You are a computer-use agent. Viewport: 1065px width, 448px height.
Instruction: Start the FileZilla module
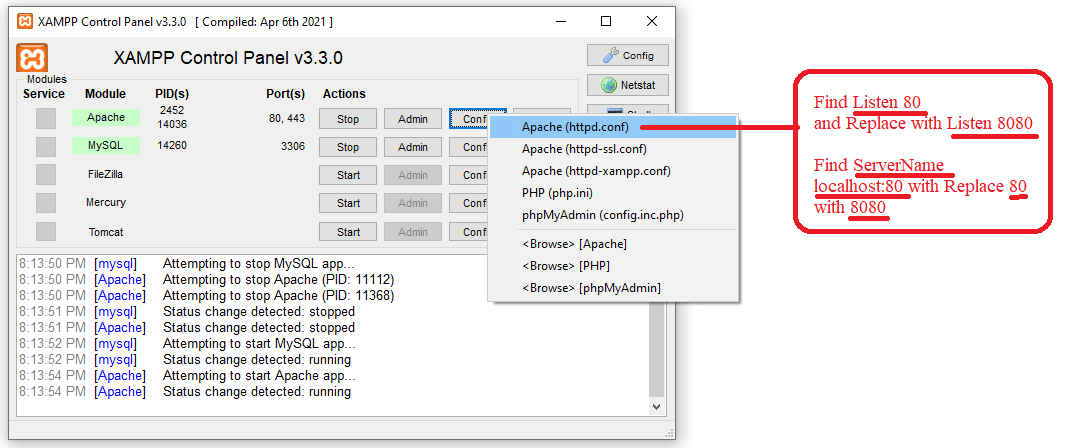tap(348, 175)
